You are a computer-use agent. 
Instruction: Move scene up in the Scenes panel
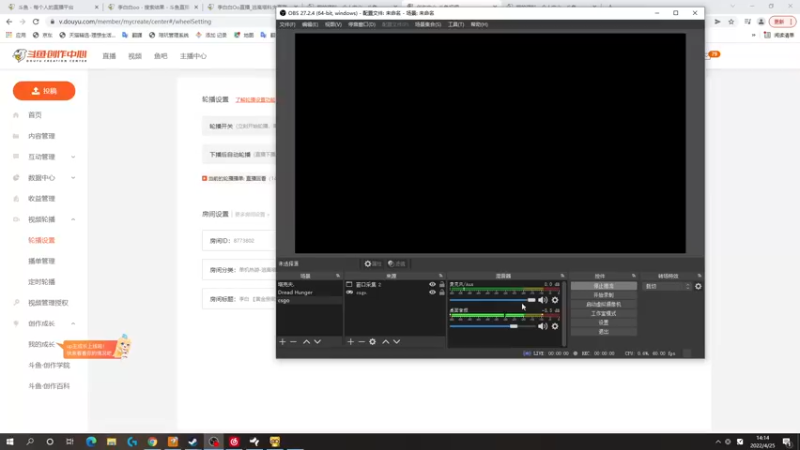[306, 342]
